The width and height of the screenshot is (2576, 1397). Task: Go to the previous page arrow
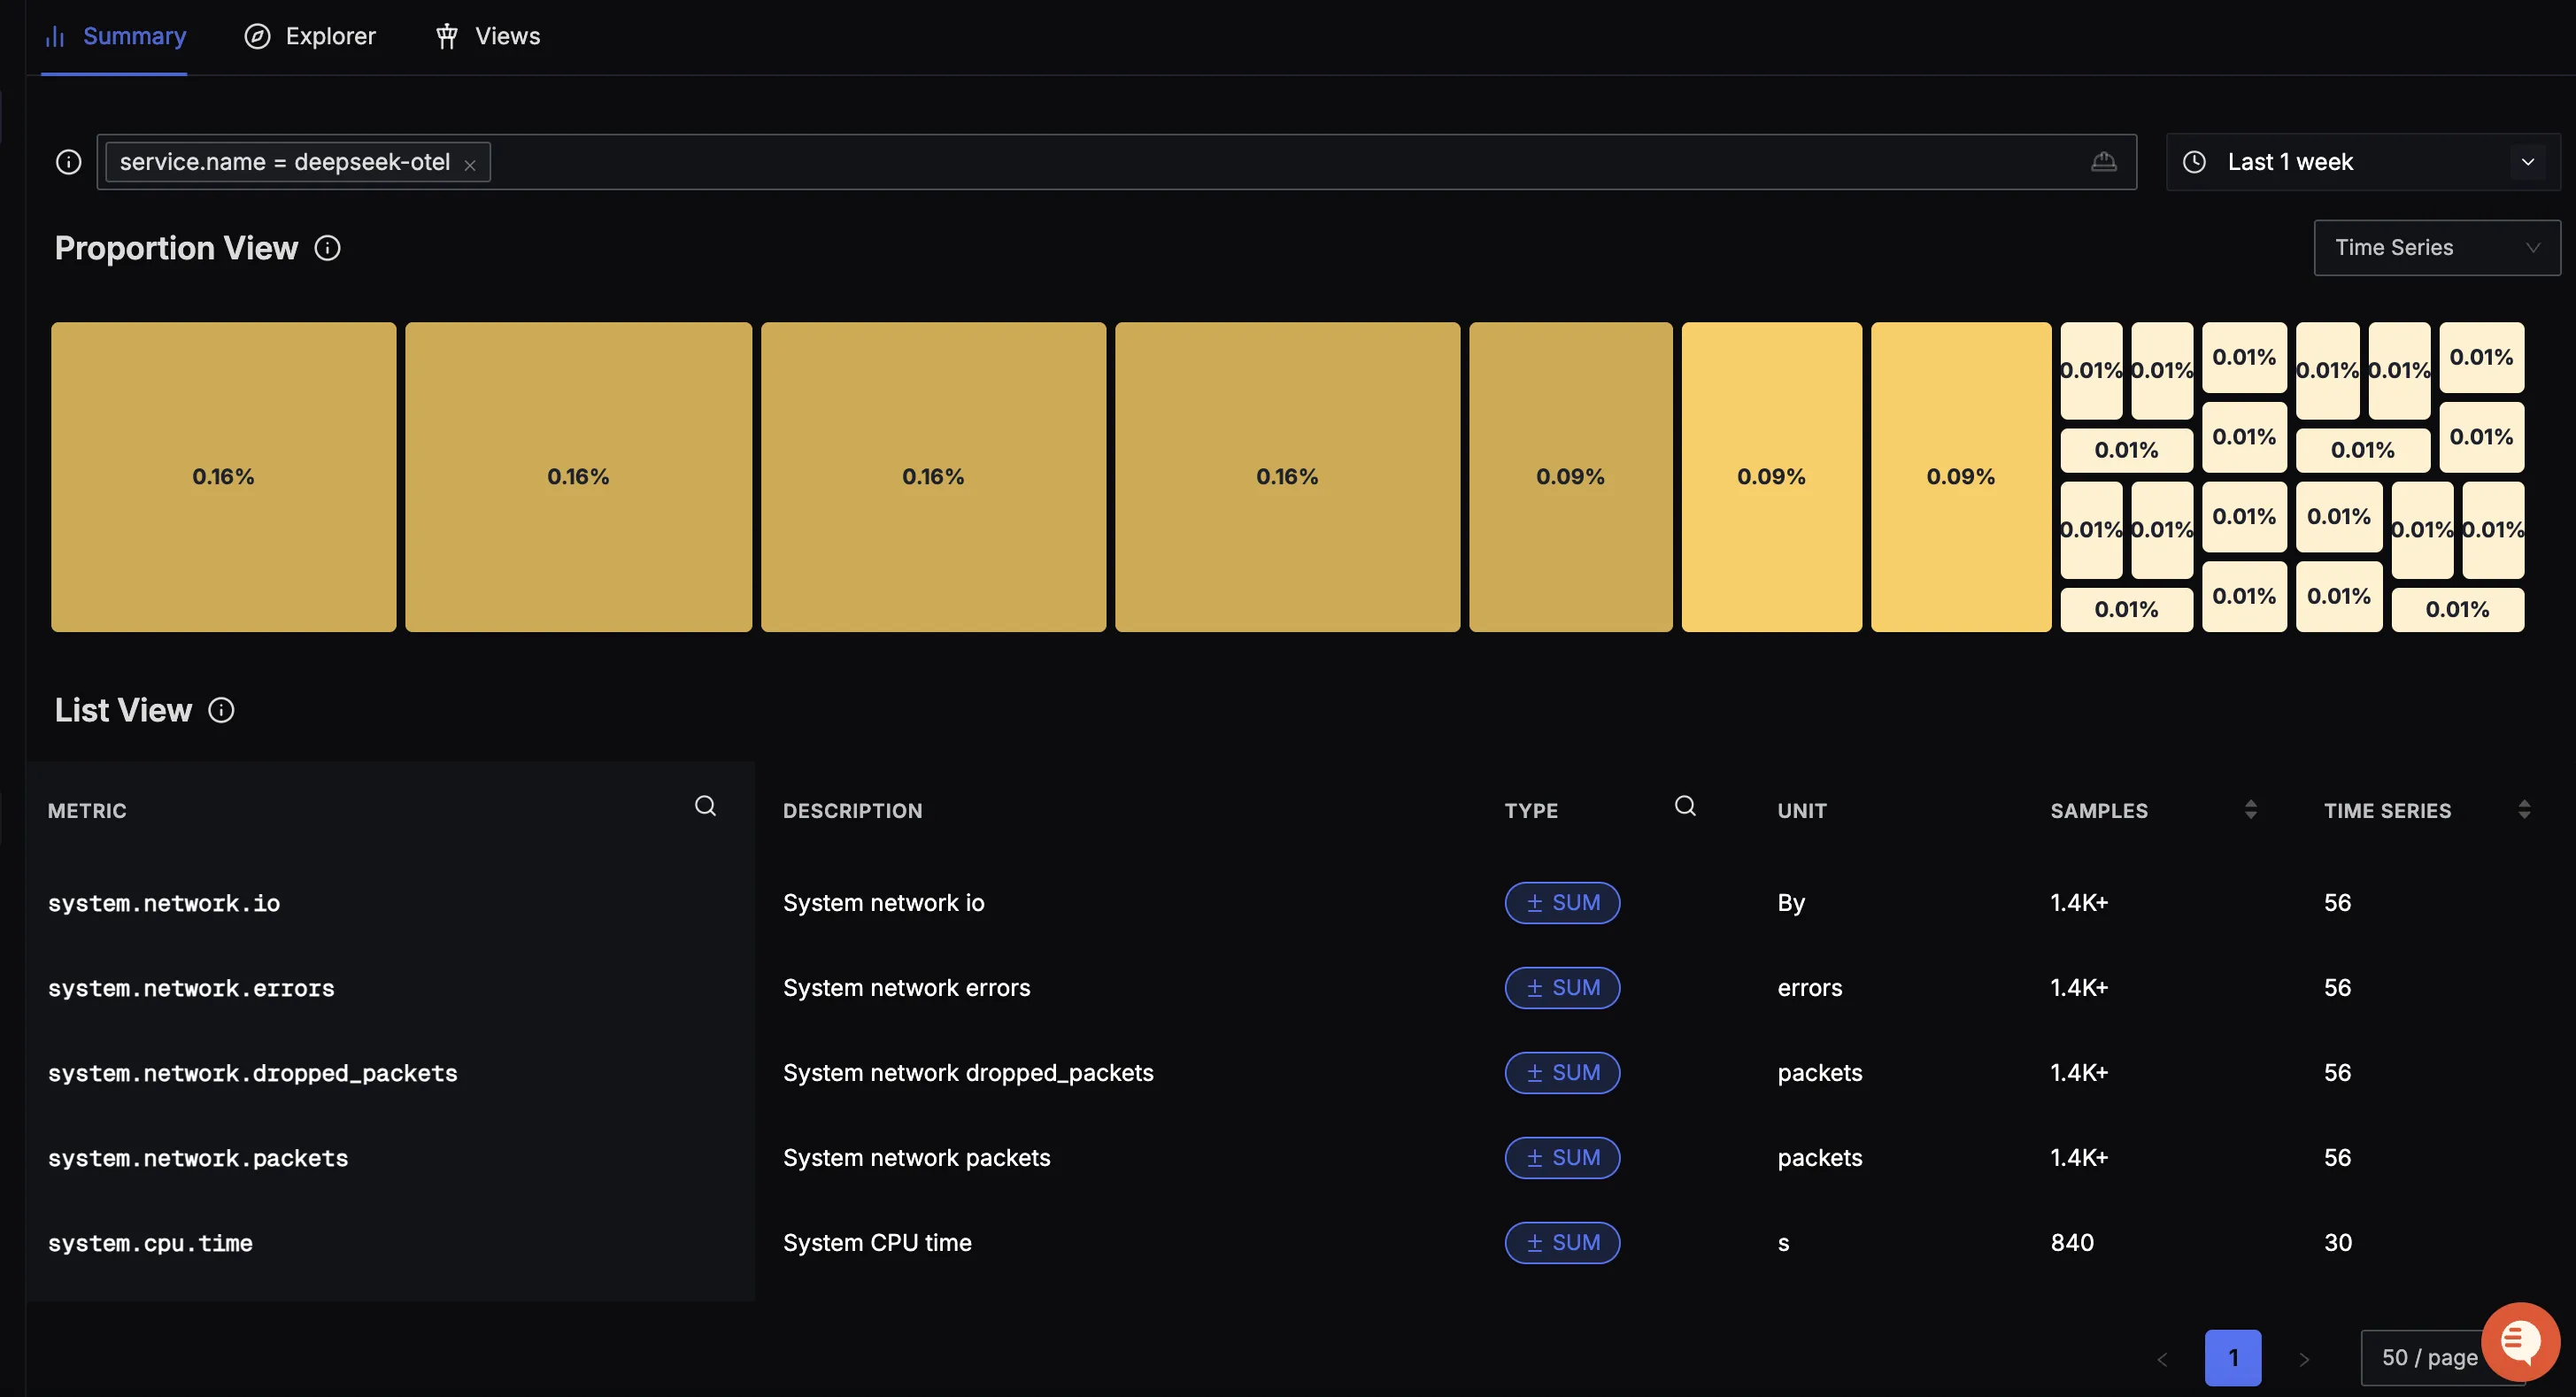(x=2162, y=1359)
